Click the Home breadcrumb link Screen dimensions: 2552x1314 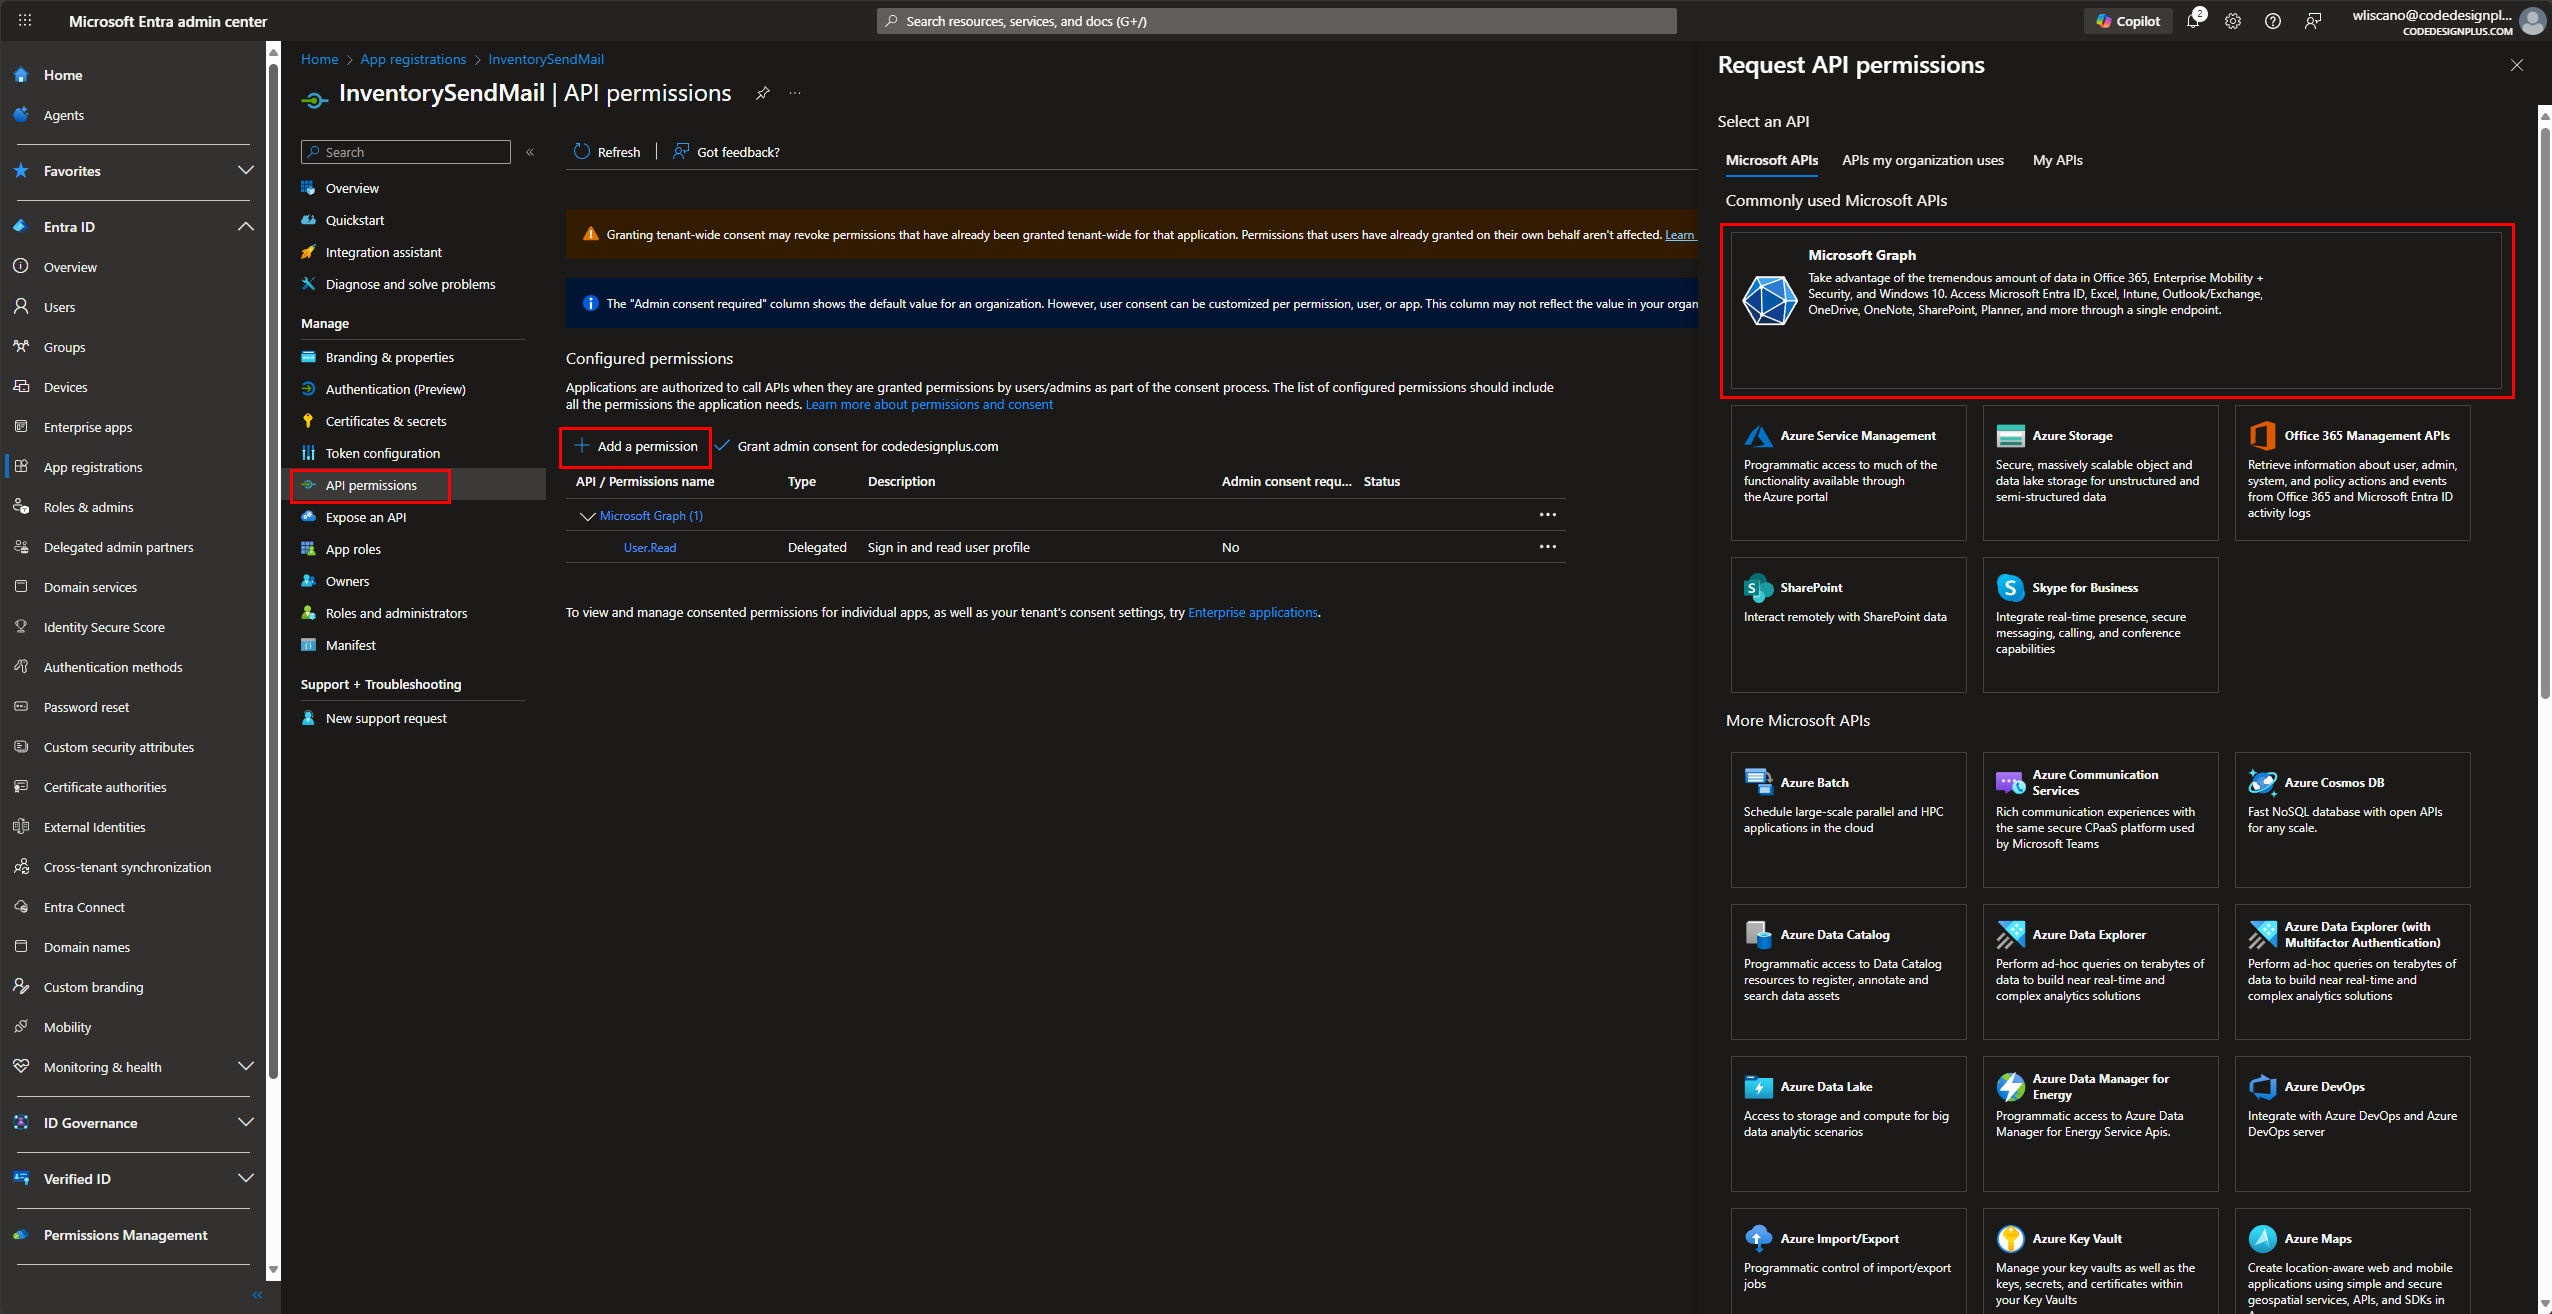tap(319, 59)
